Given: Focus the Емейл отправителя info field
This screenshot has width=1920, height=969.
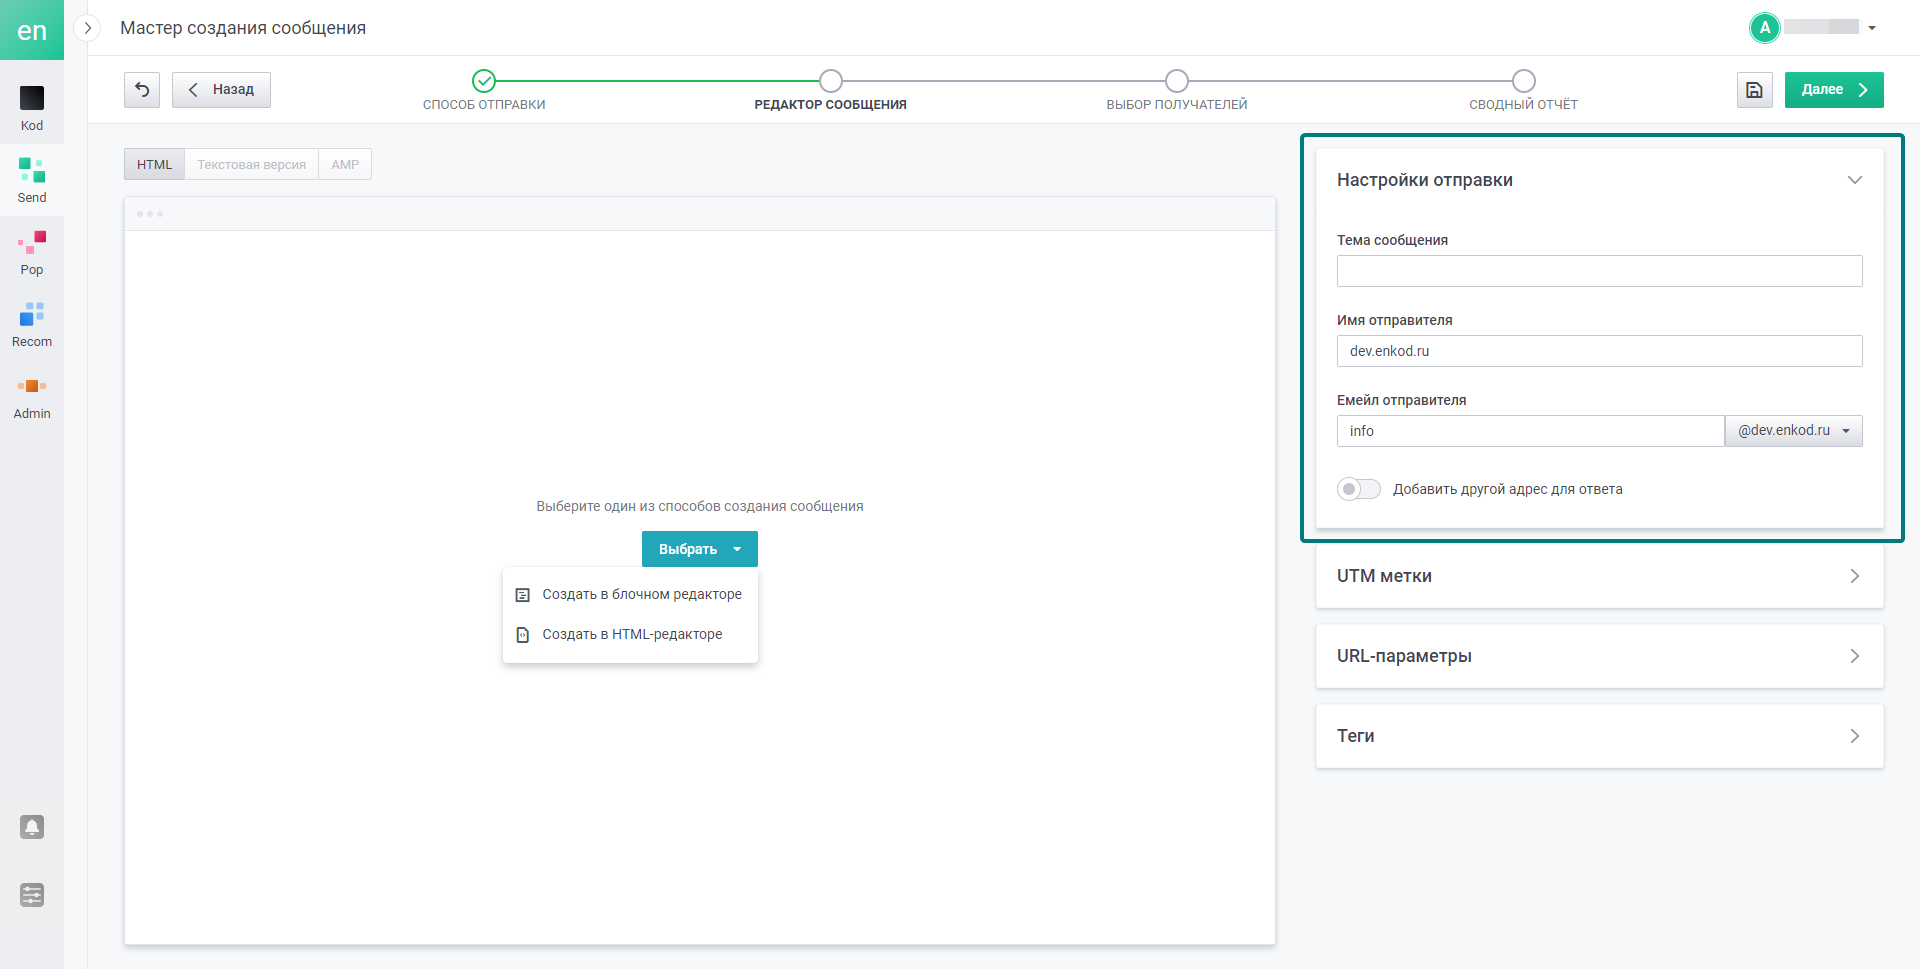Looking at the screenshot, I should pyautogui.click(x=1531, y=431).
